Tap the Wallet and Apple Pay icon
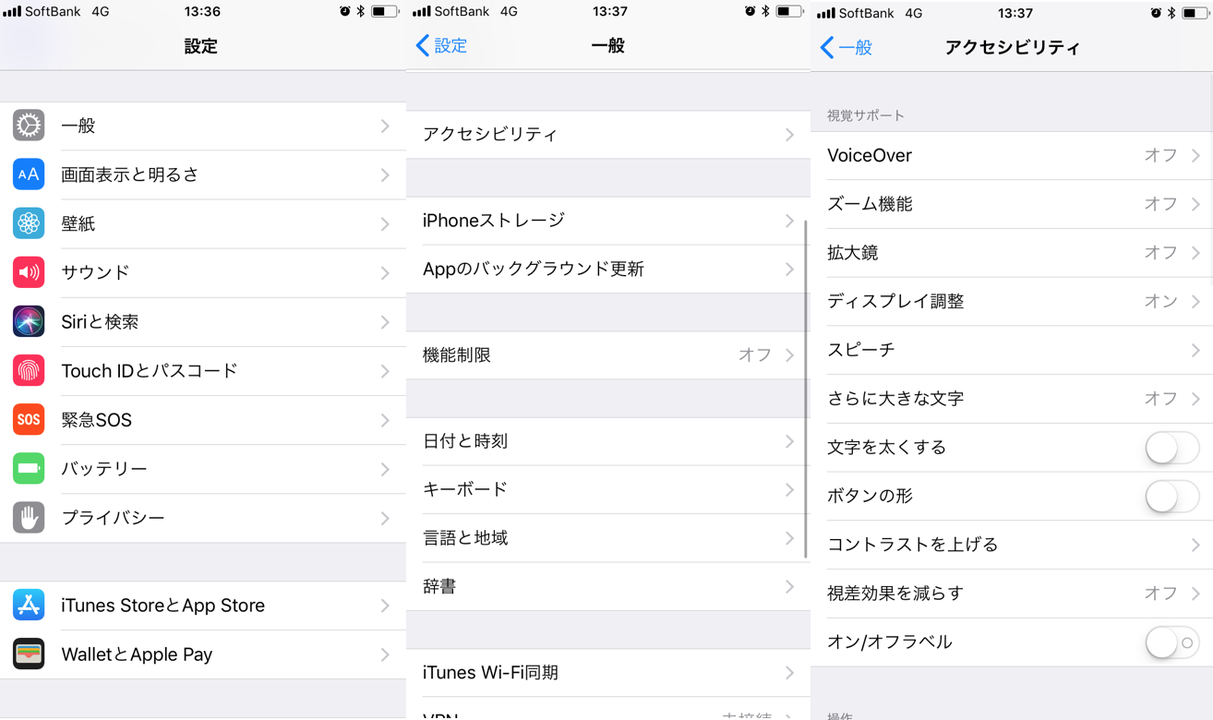This screenshot has height=720, width=1213. tap(29, 654)
